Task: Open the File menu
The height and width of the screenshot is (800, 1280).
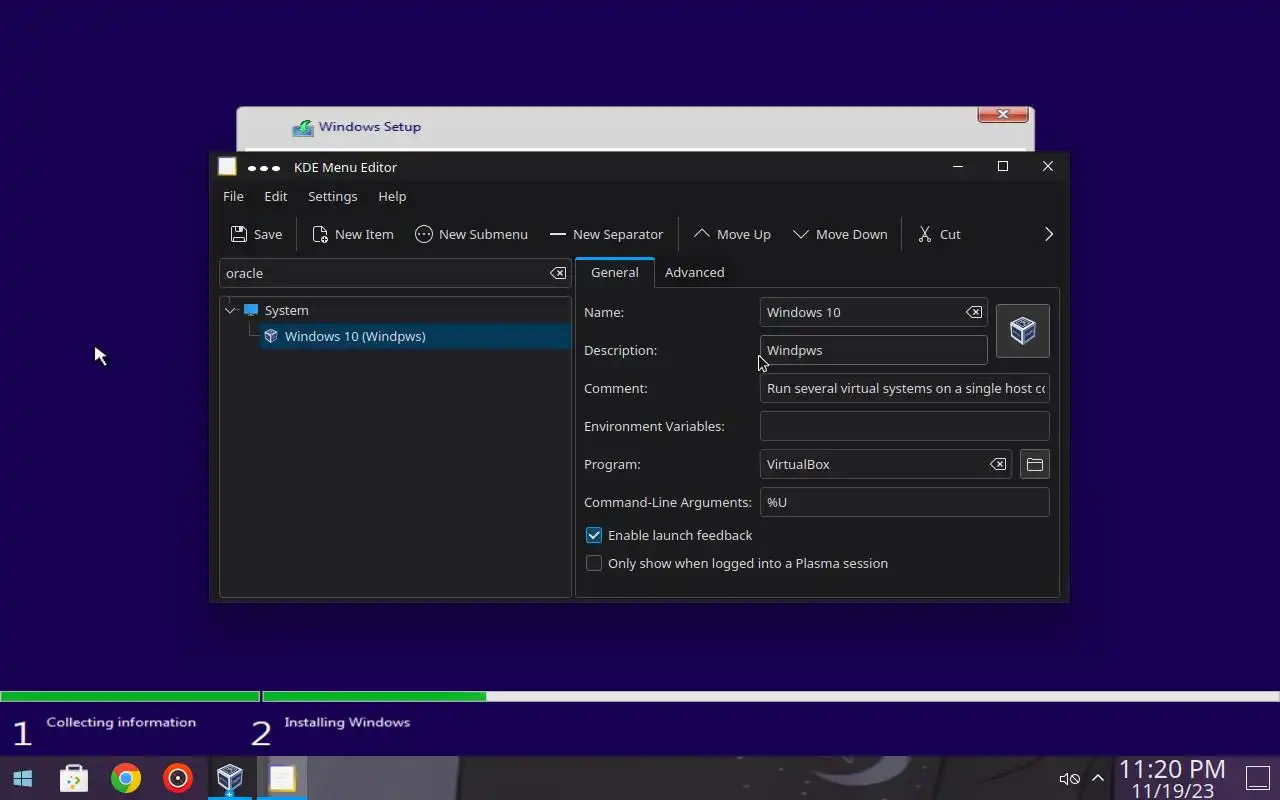Action: click(x=233, y=196)
